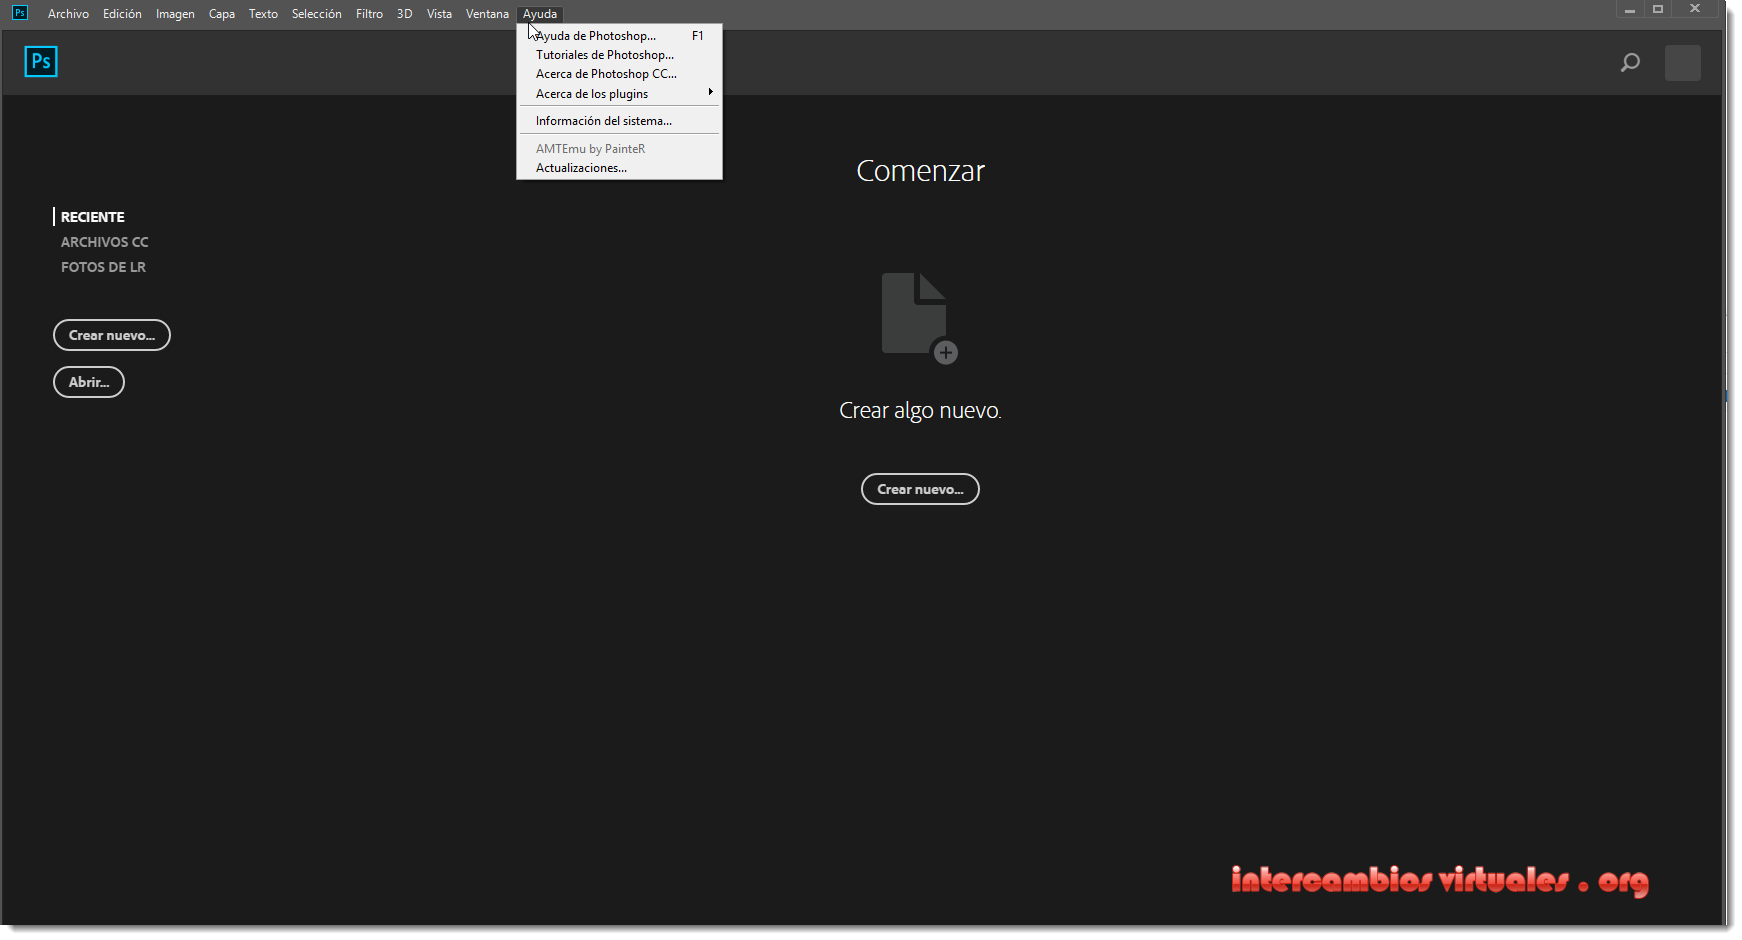Click the sidebar Crear nuevo... button
This screenshot has width=1742, height=940.
click(112, 335)
